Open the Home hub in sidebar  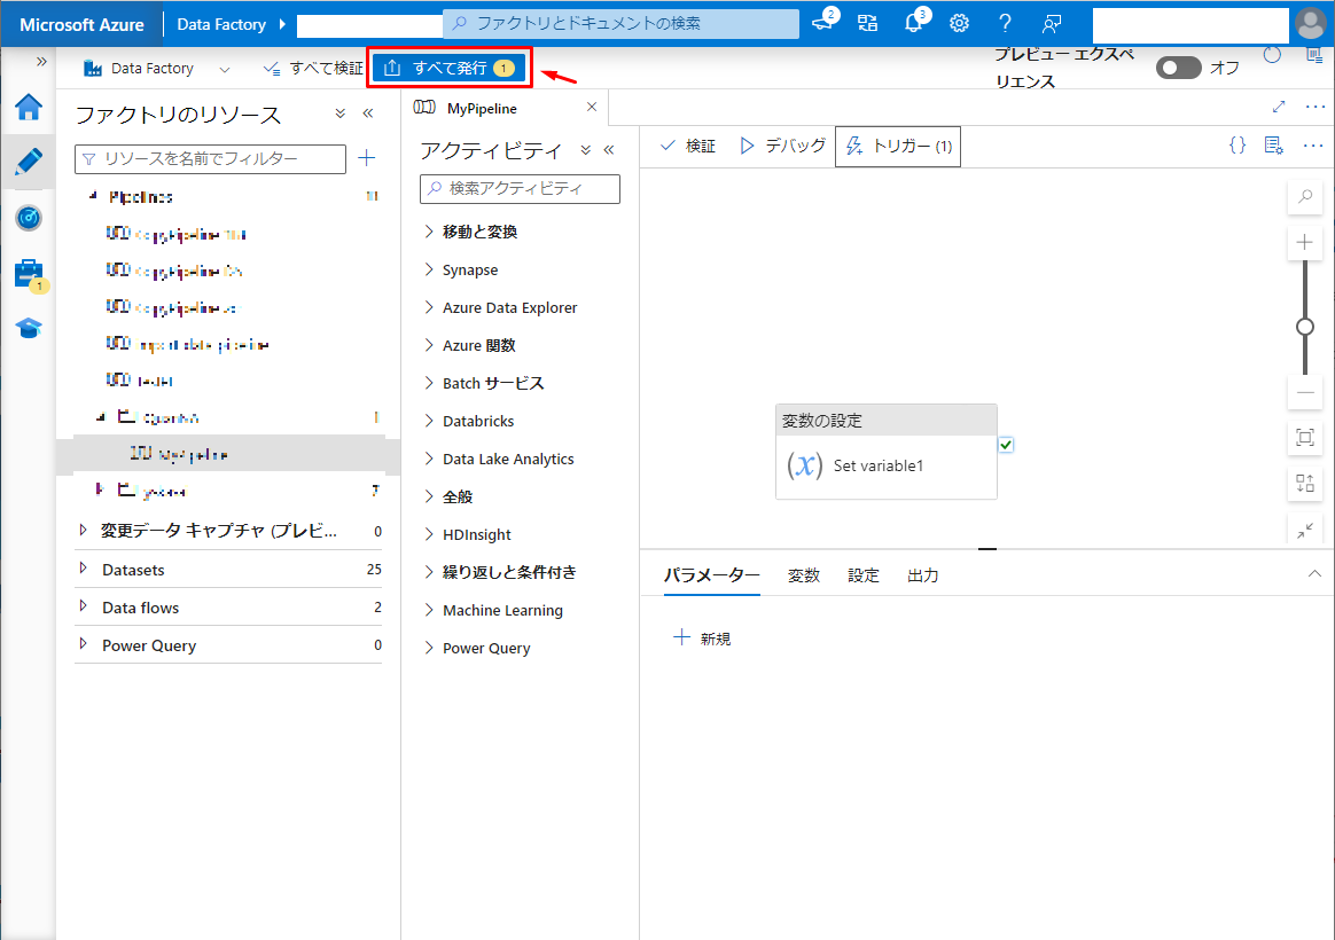click(x=28, y=107)
